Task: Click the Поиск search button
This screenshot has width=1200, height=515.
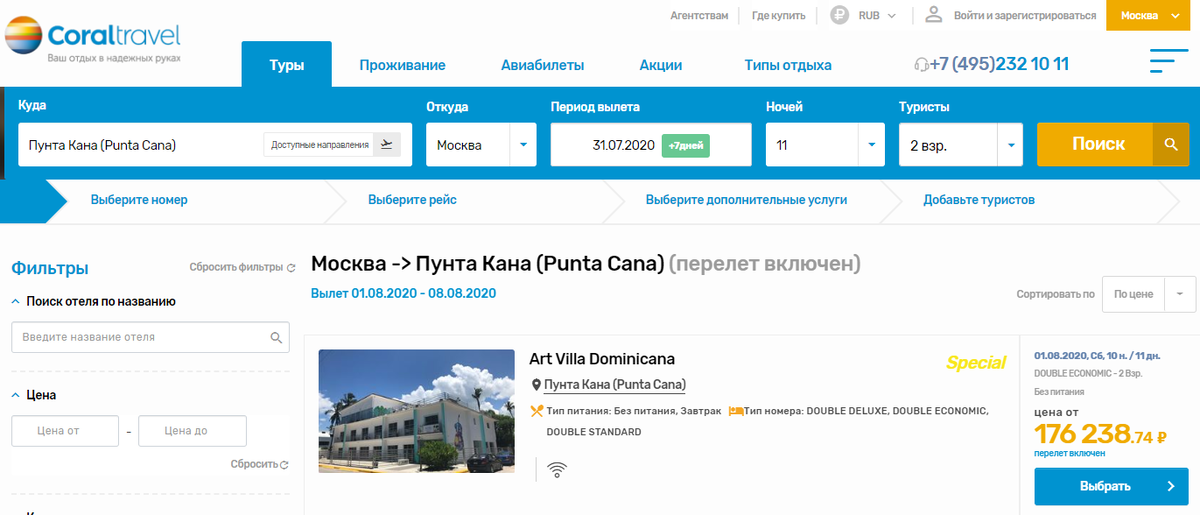Action: (1112, 144)
